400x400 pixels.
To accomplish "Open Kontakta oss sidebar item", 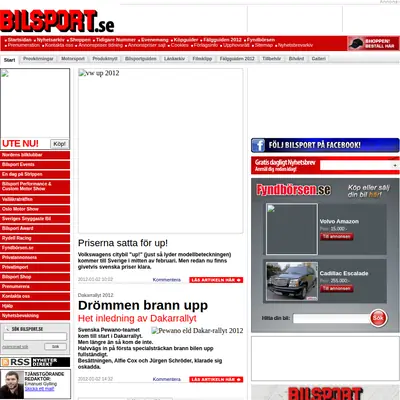I will pos(35,296).
